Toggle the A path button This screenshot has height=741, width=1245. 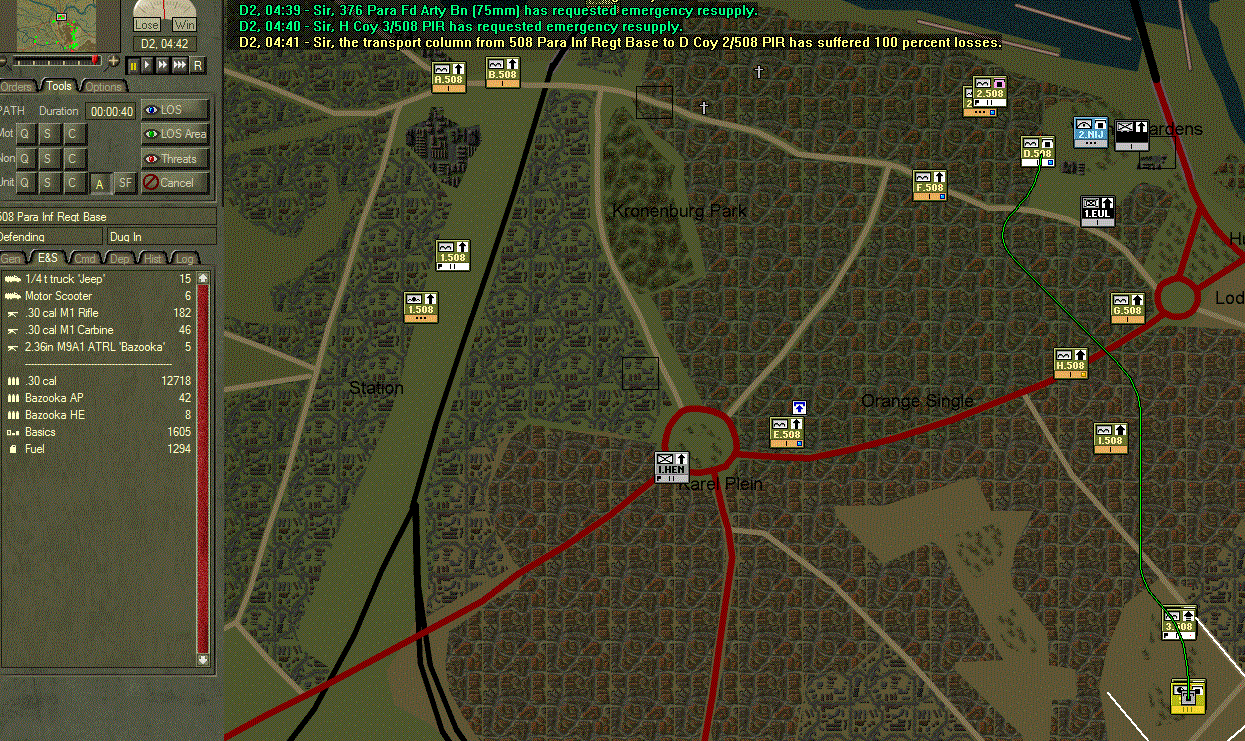[x=99, y=183]
